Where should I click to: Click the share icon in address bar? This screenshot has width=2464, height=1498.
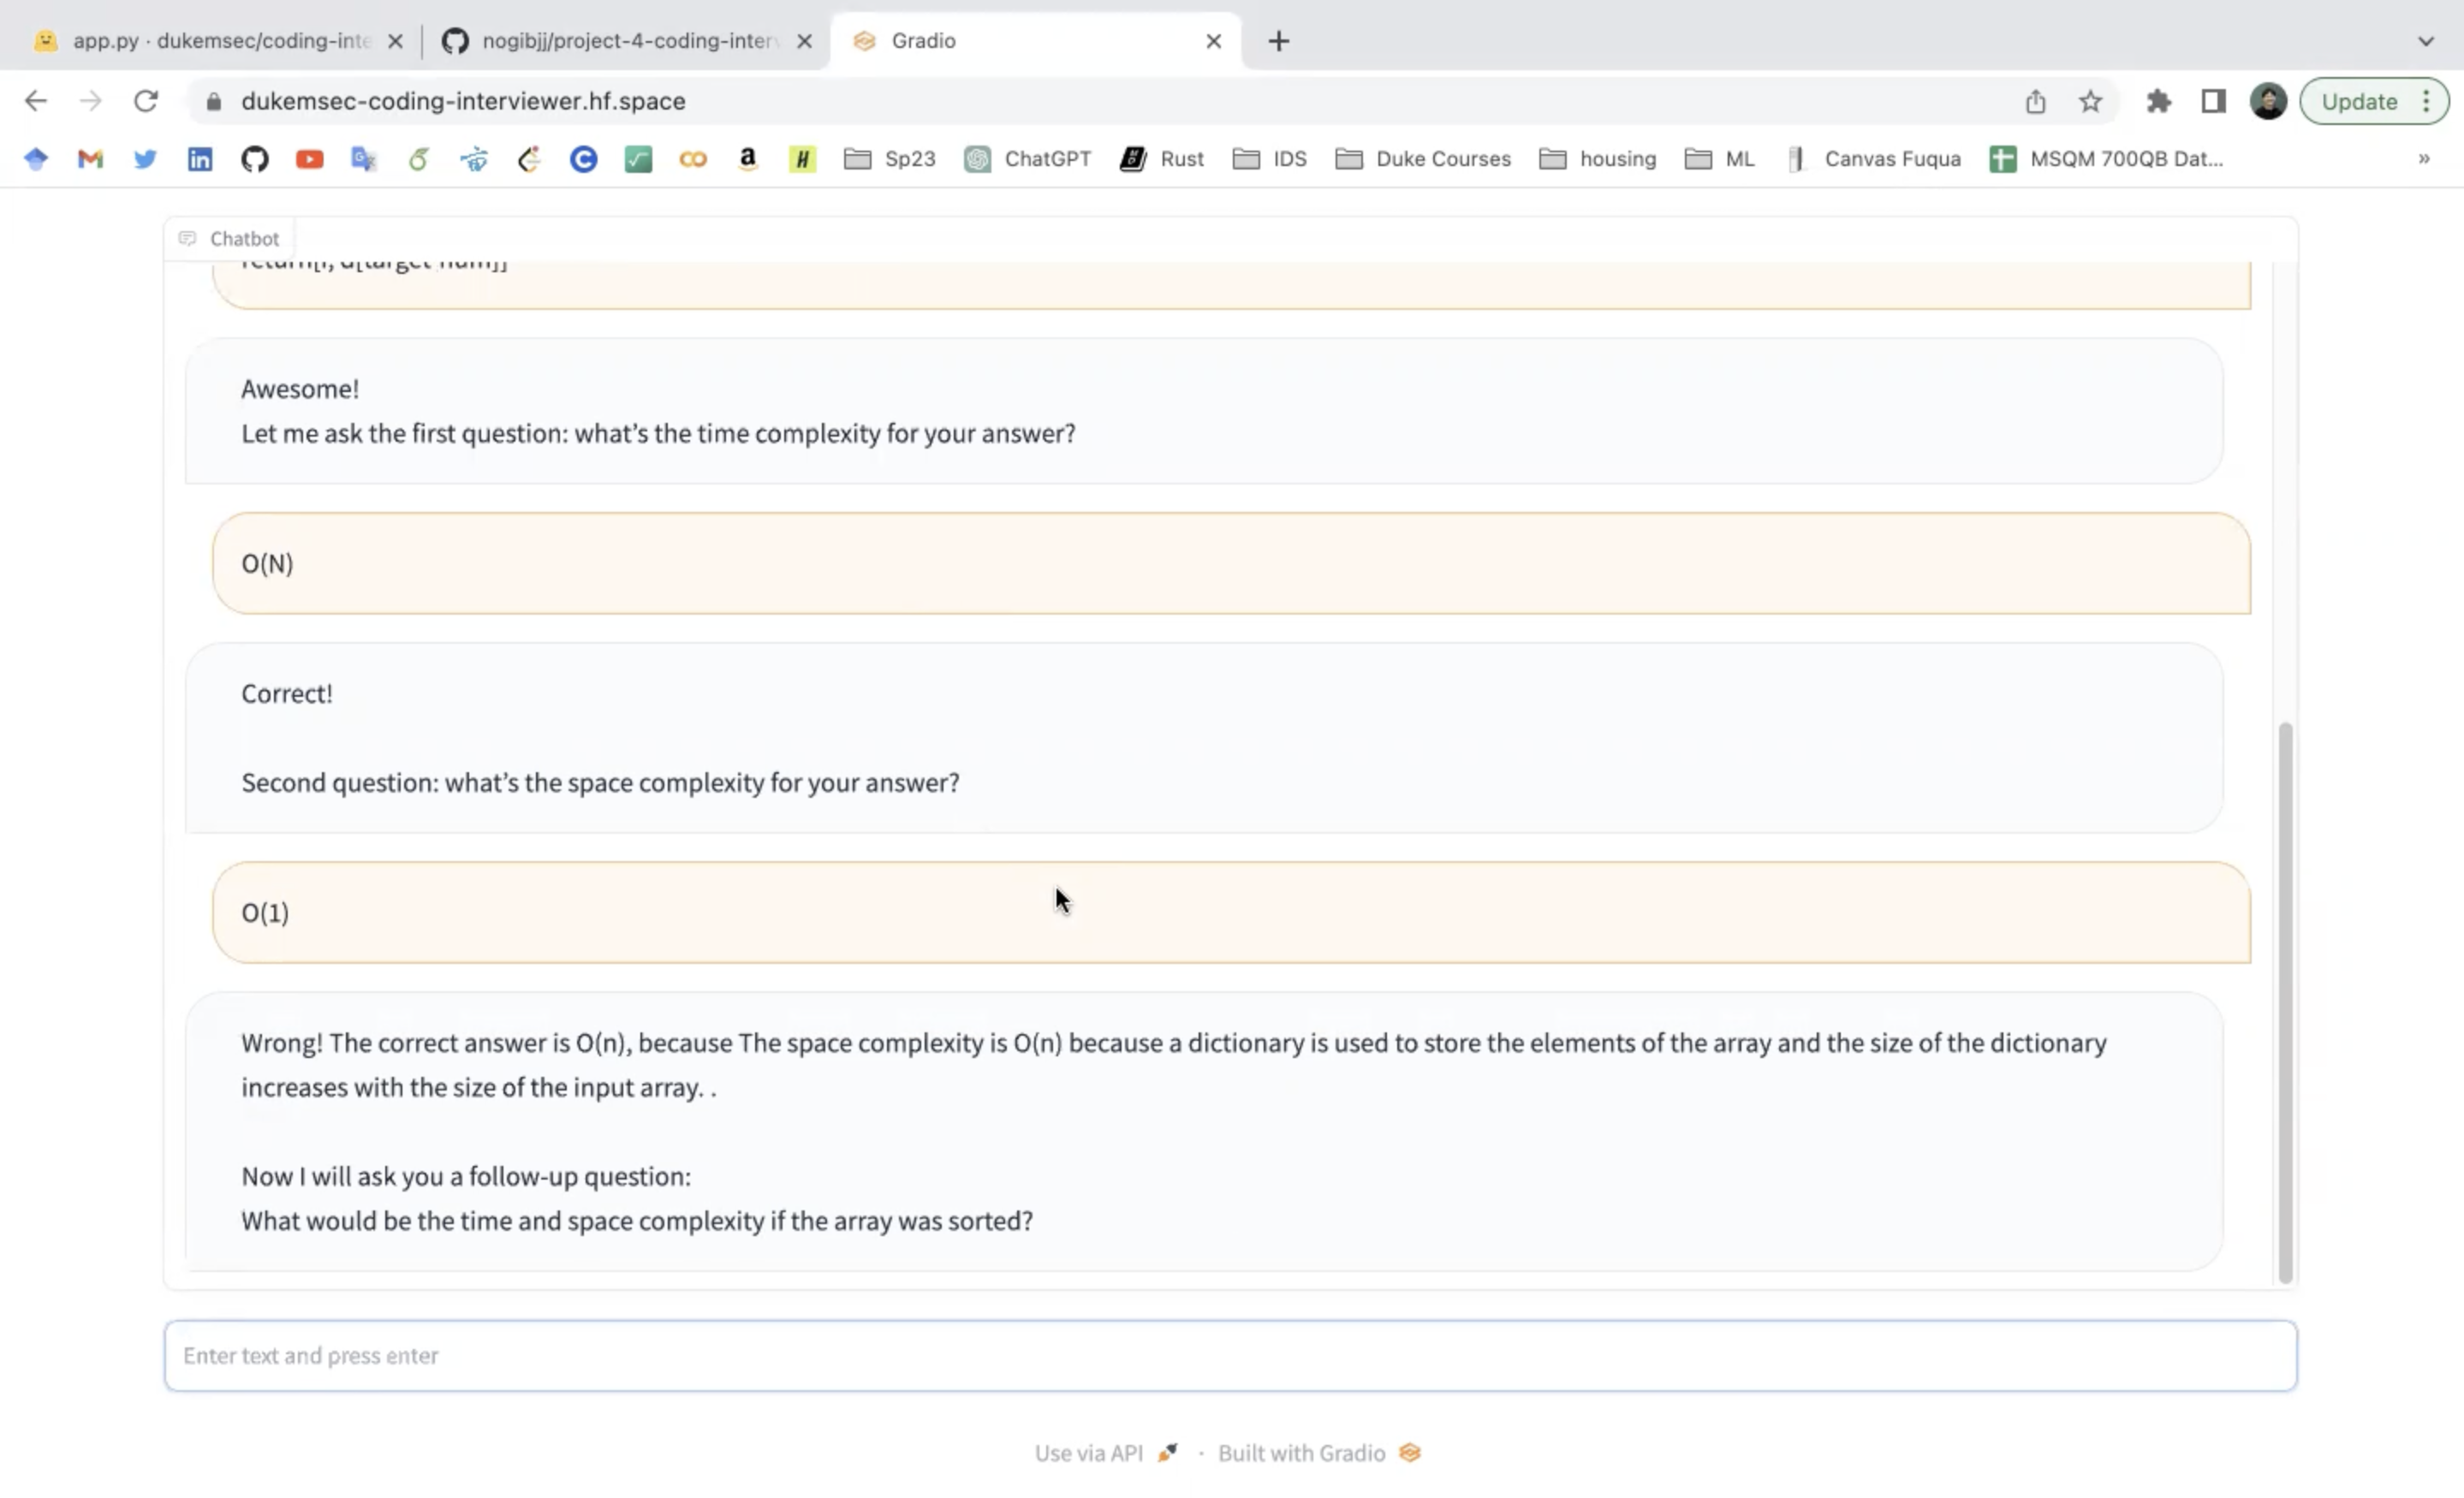pyautogui.click(x=2036, y=101)
